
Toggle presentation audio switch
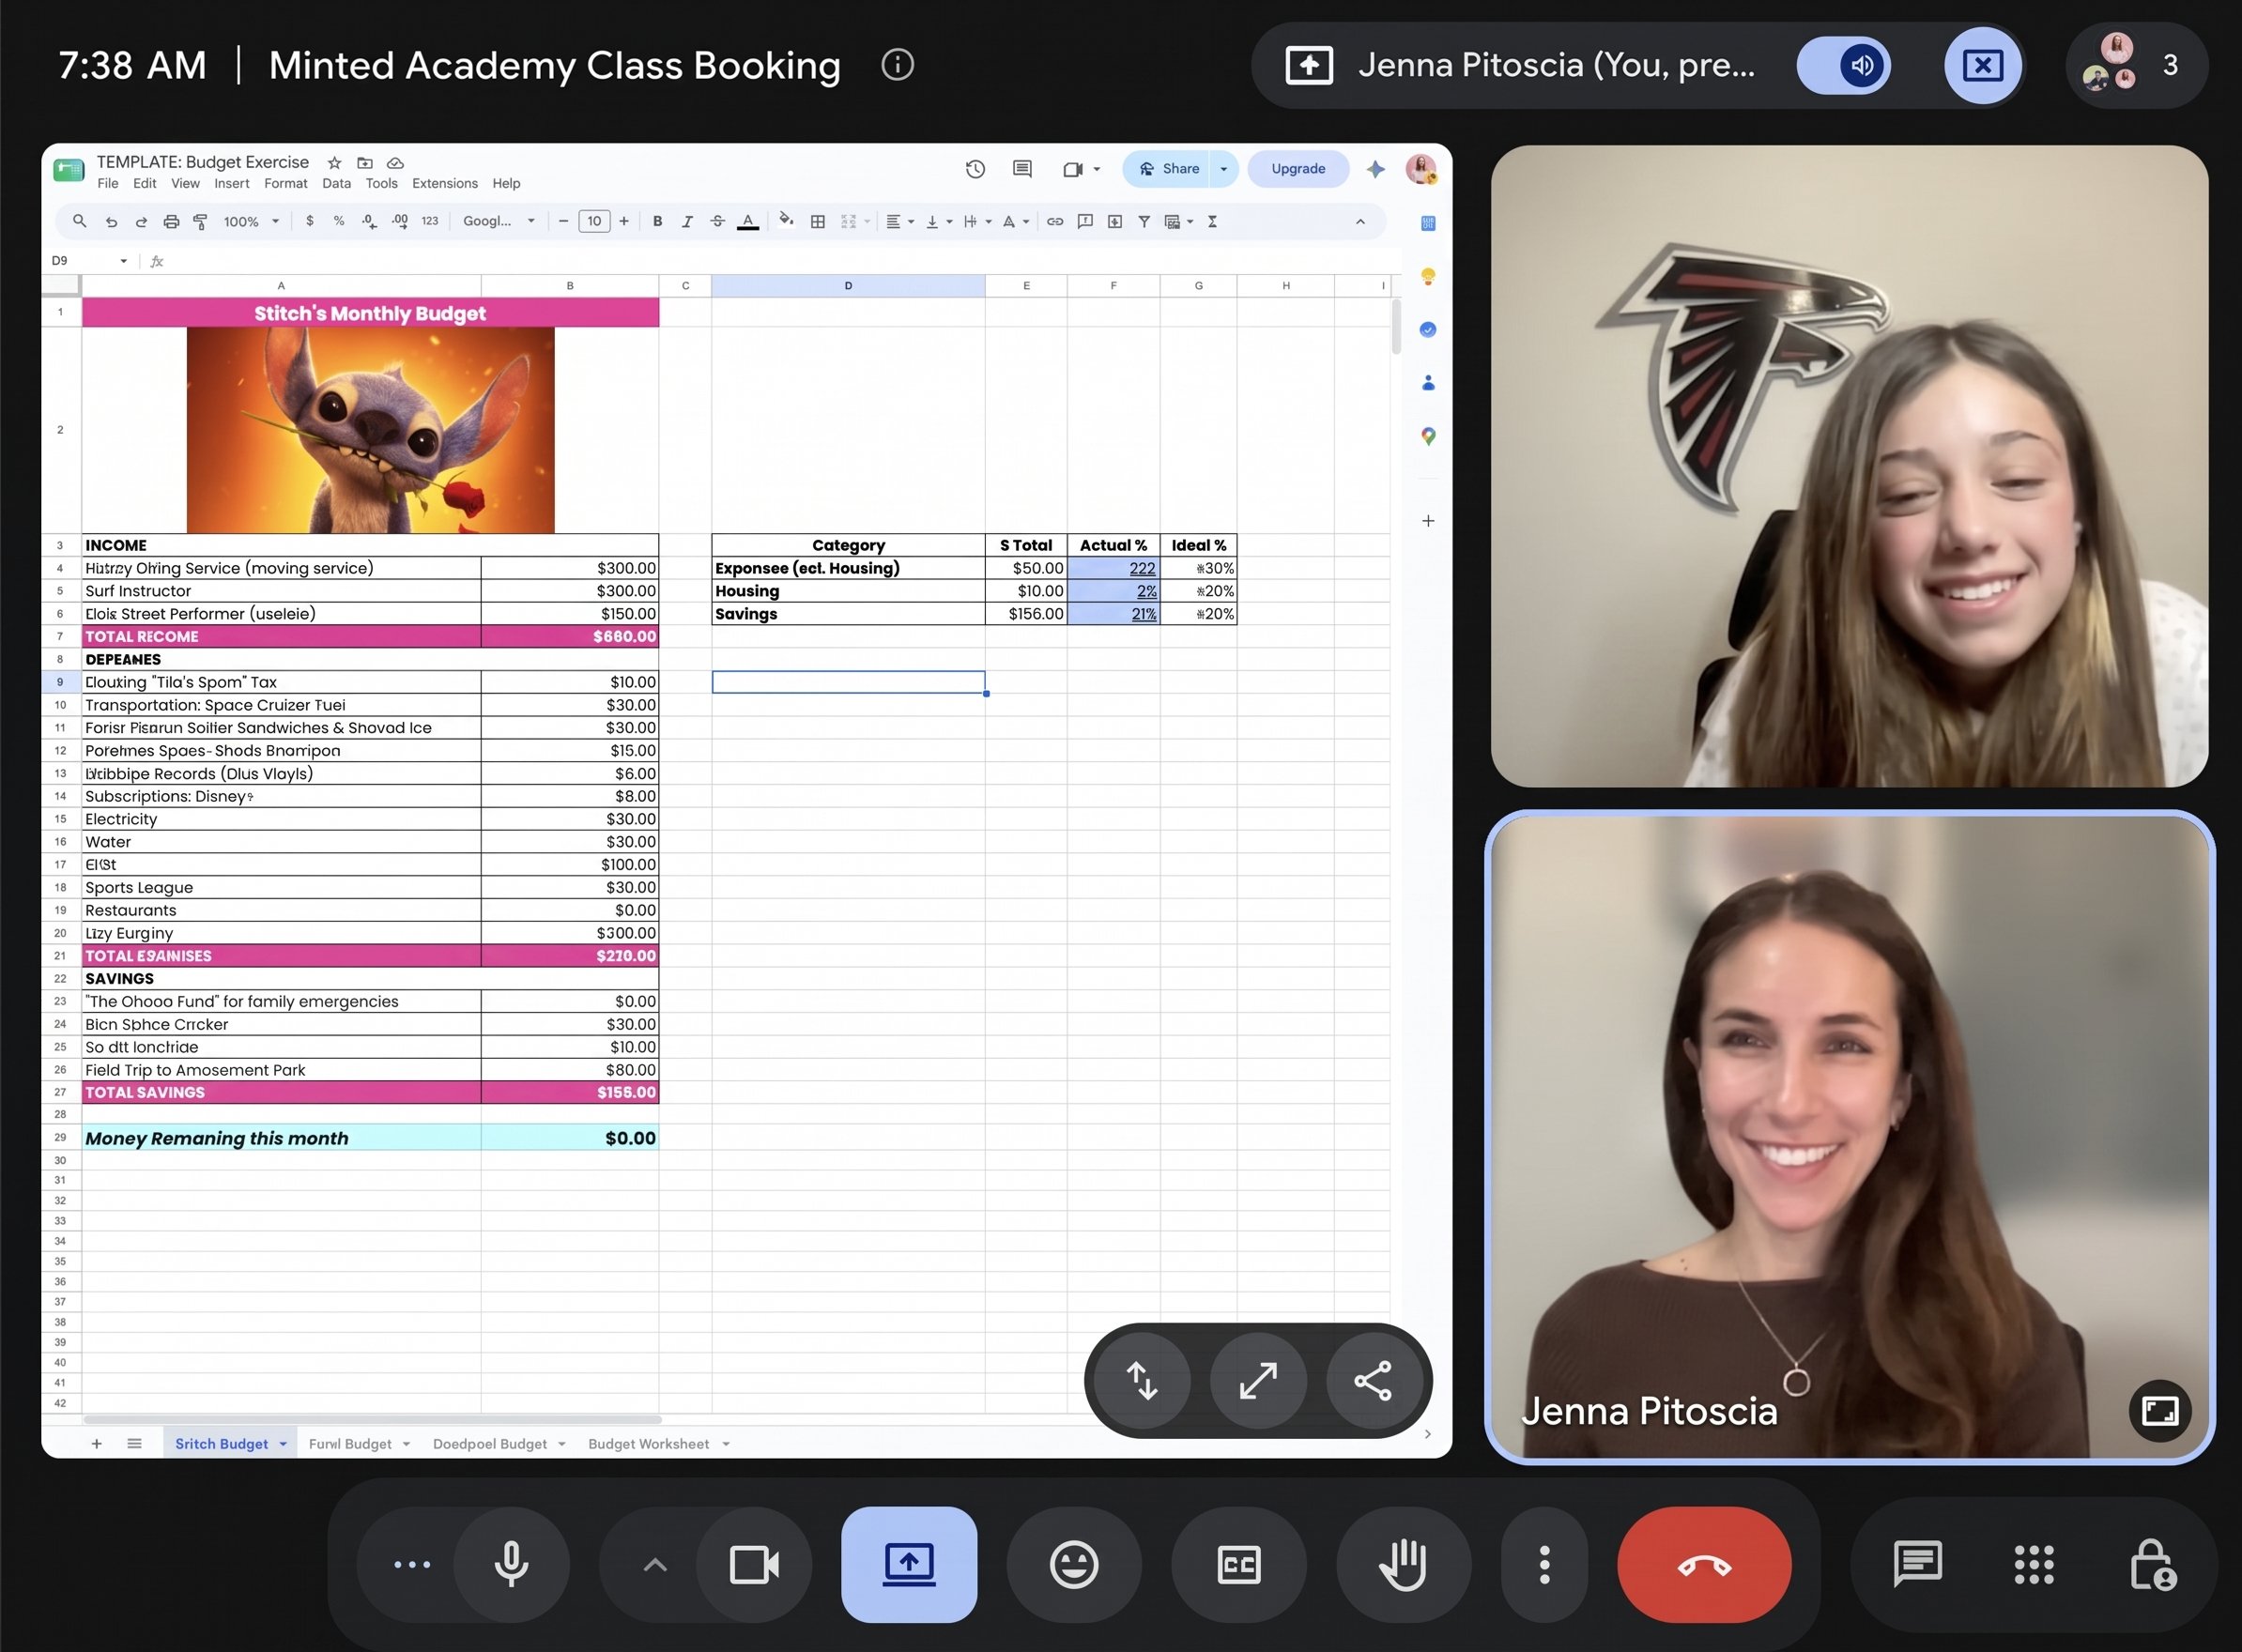point(1844,66)
